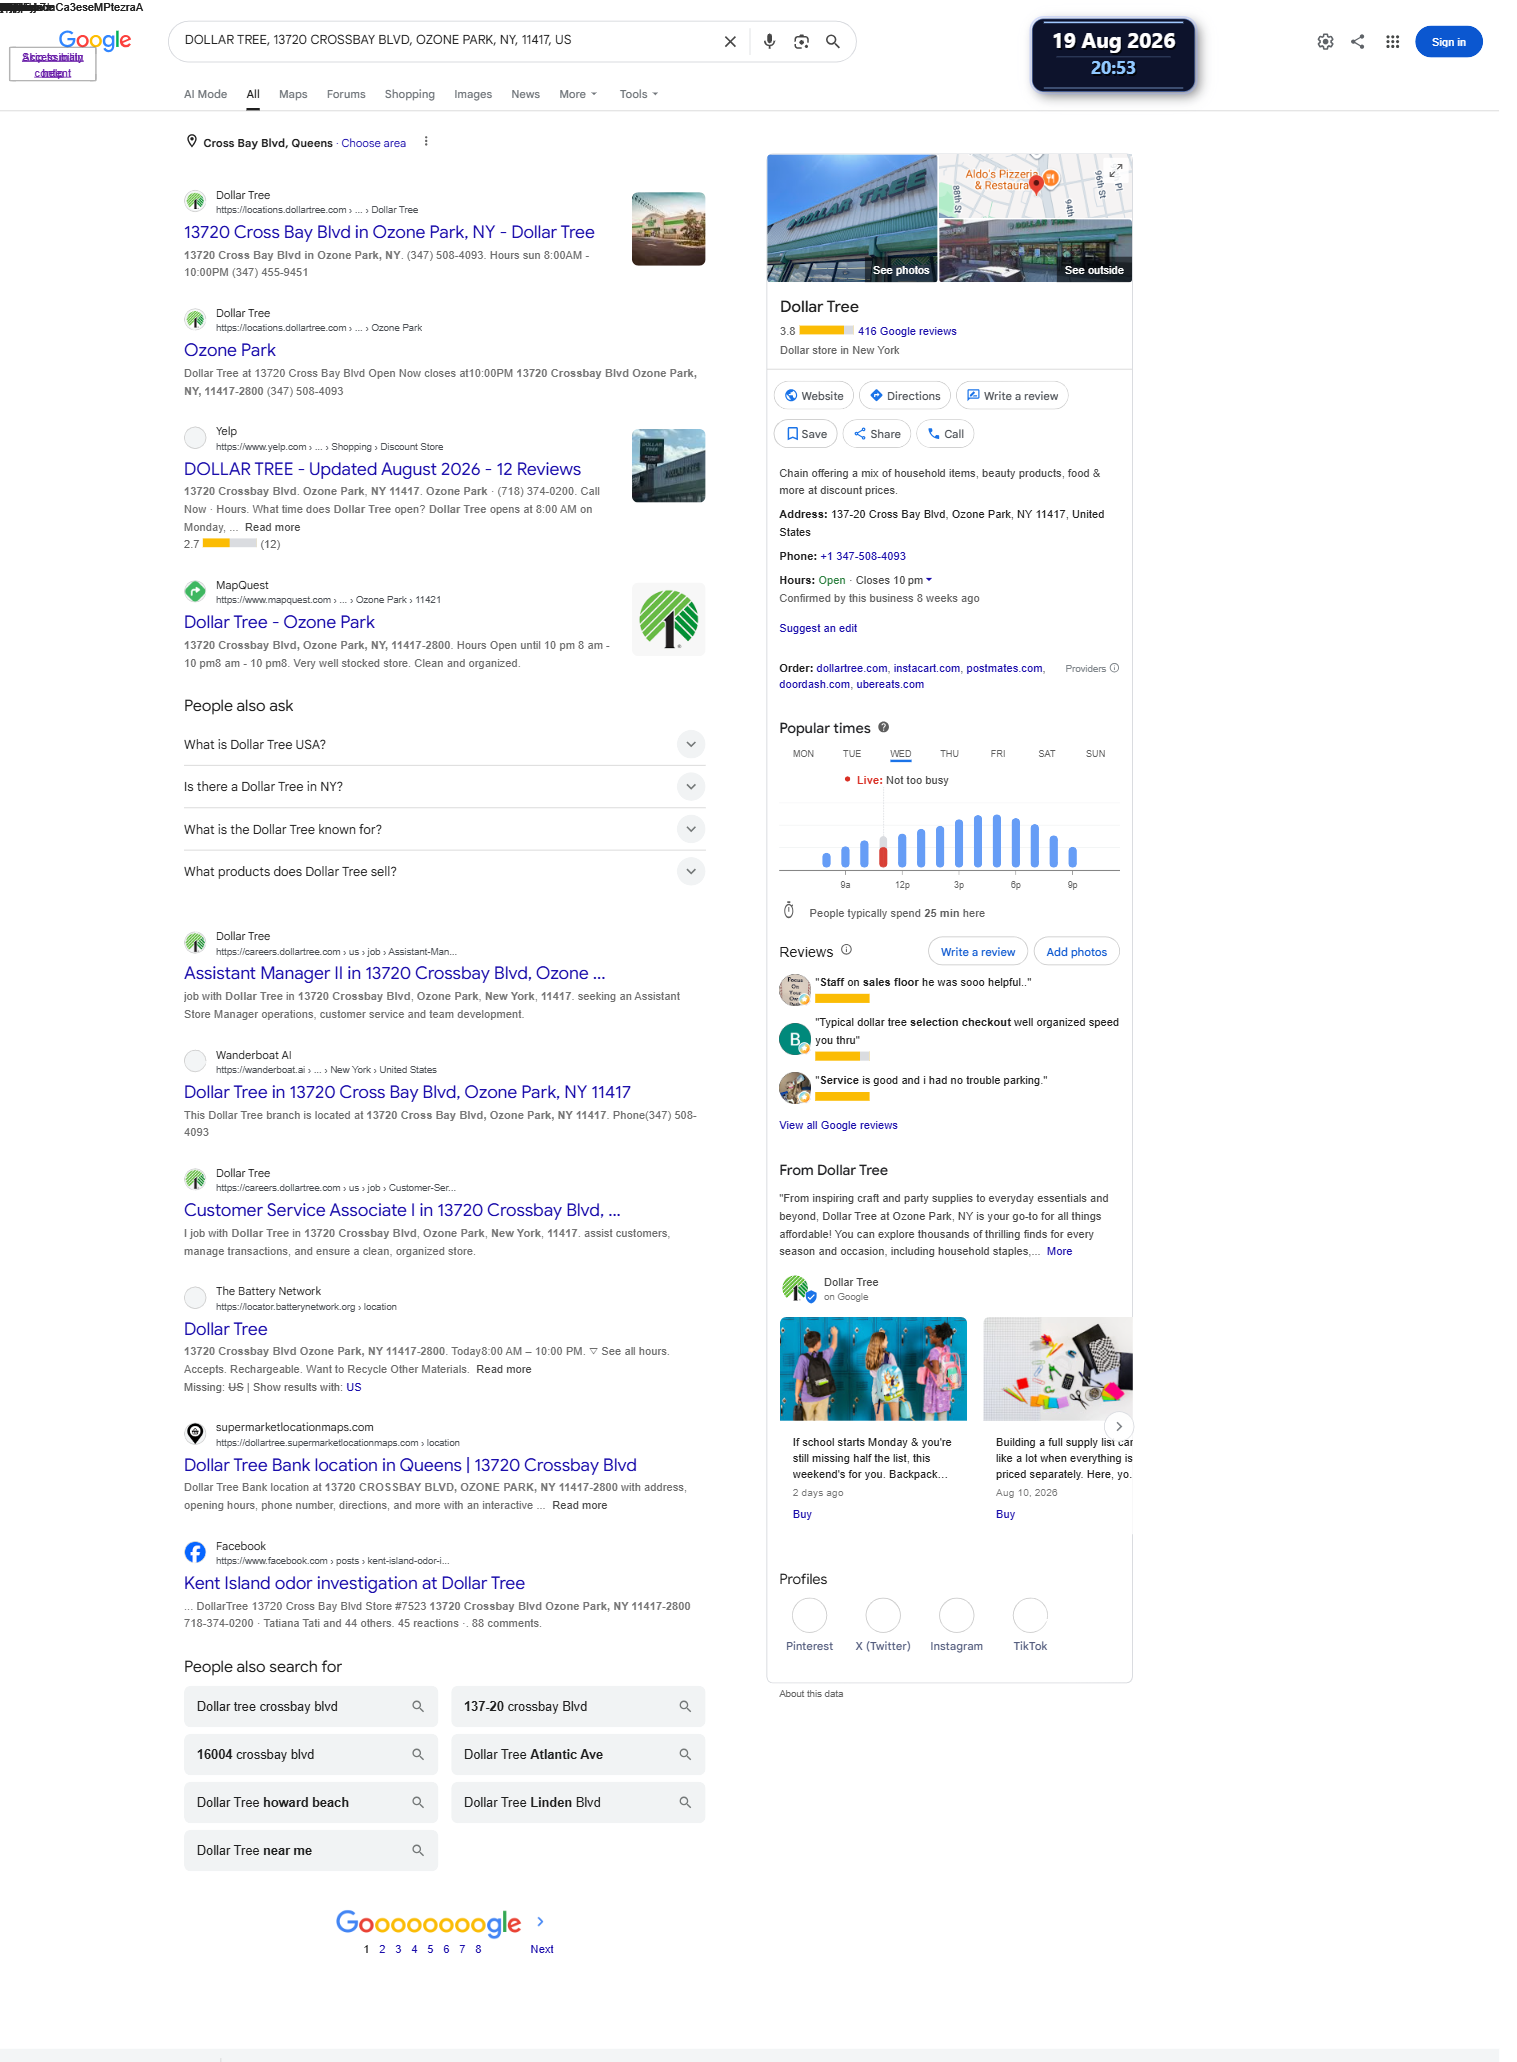Open the Instagram profile icon
Viewport: 1517px width, 2062px height.
tap(956, 1615)
